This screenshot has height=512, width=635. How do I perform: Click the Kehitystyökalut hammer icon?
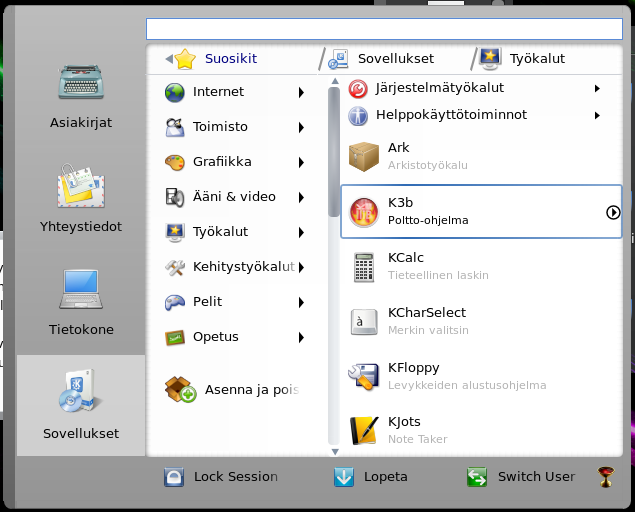[x=175, y=267]
